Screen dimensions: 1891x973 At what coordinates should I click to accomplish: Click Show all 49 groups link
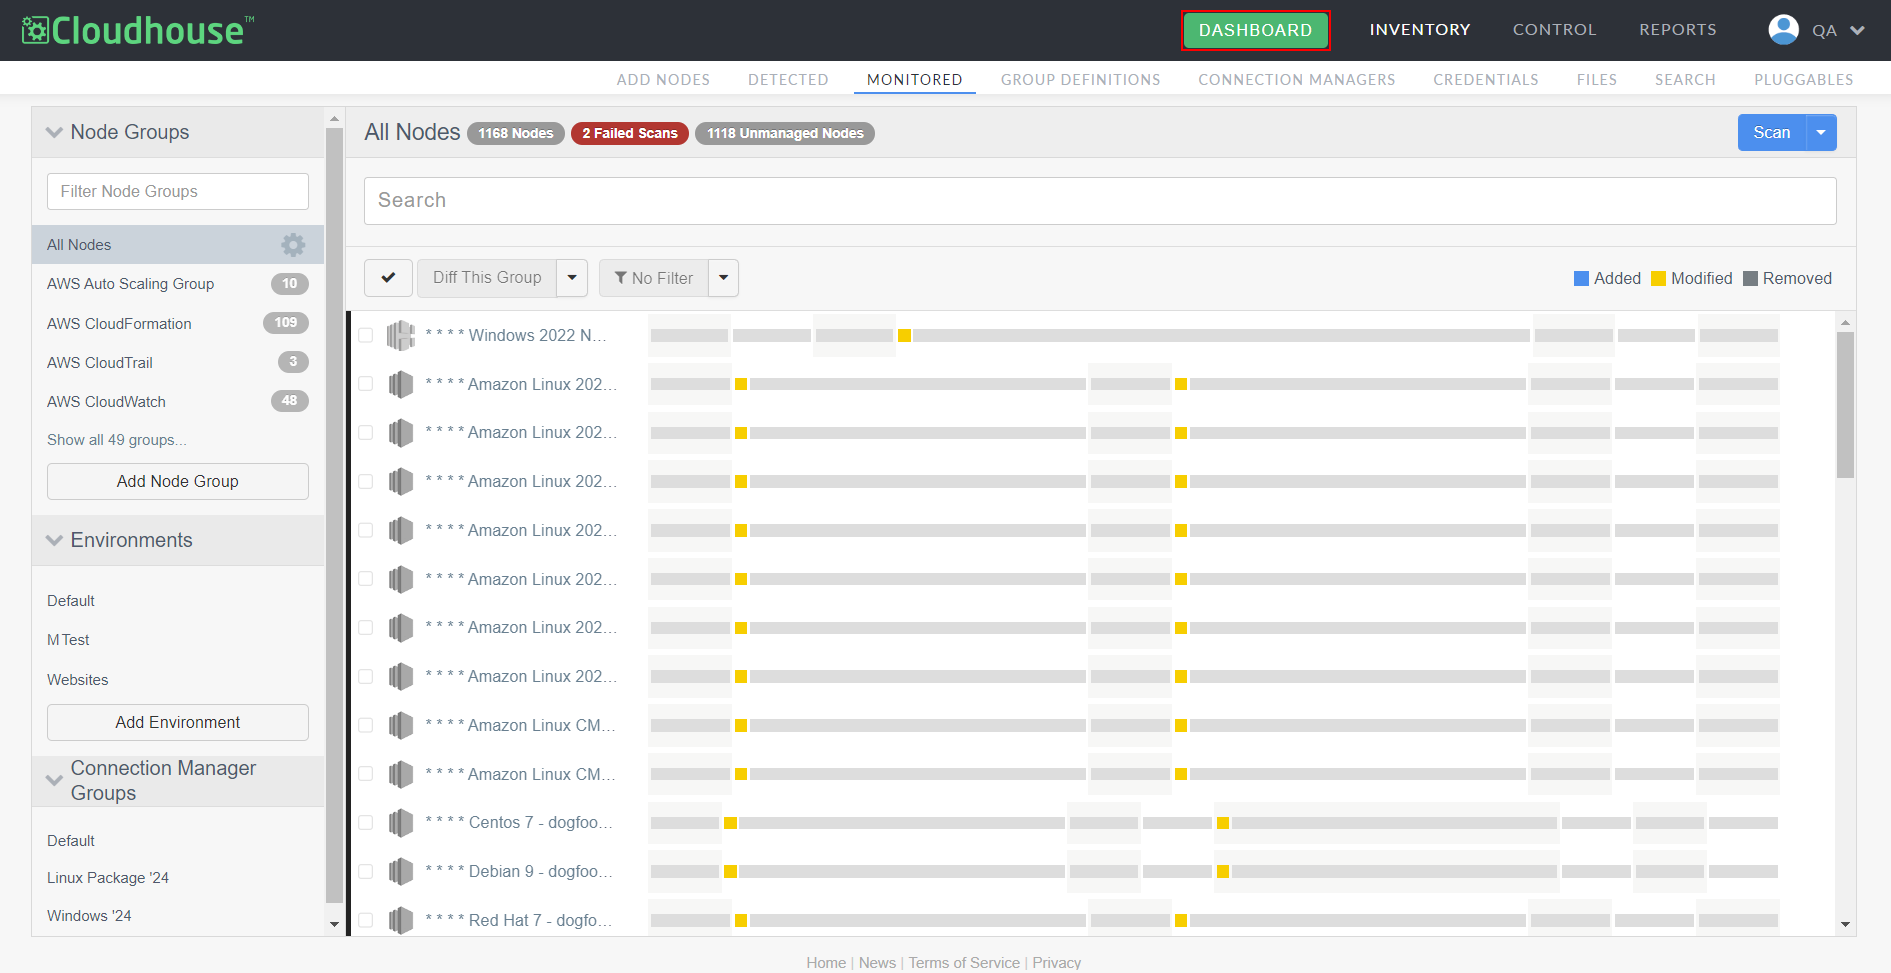pos(117,440)
